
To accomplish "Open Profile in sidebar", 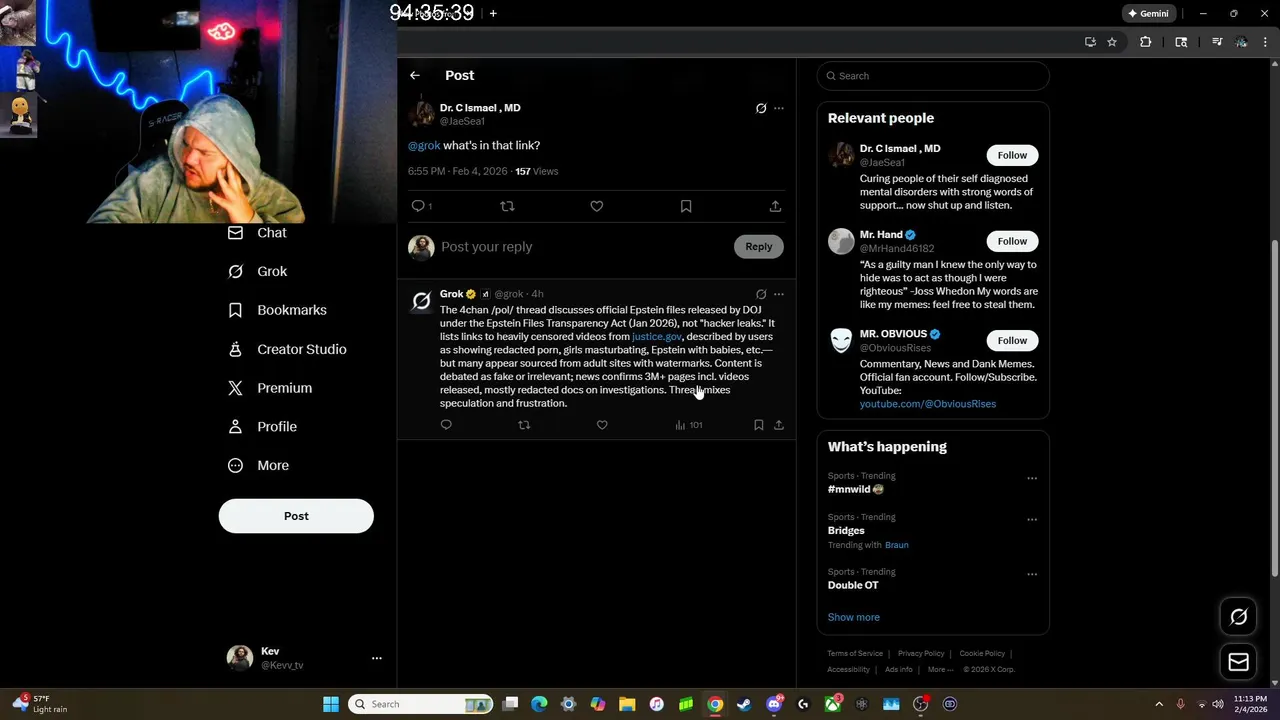I will (x=263, y=426).
